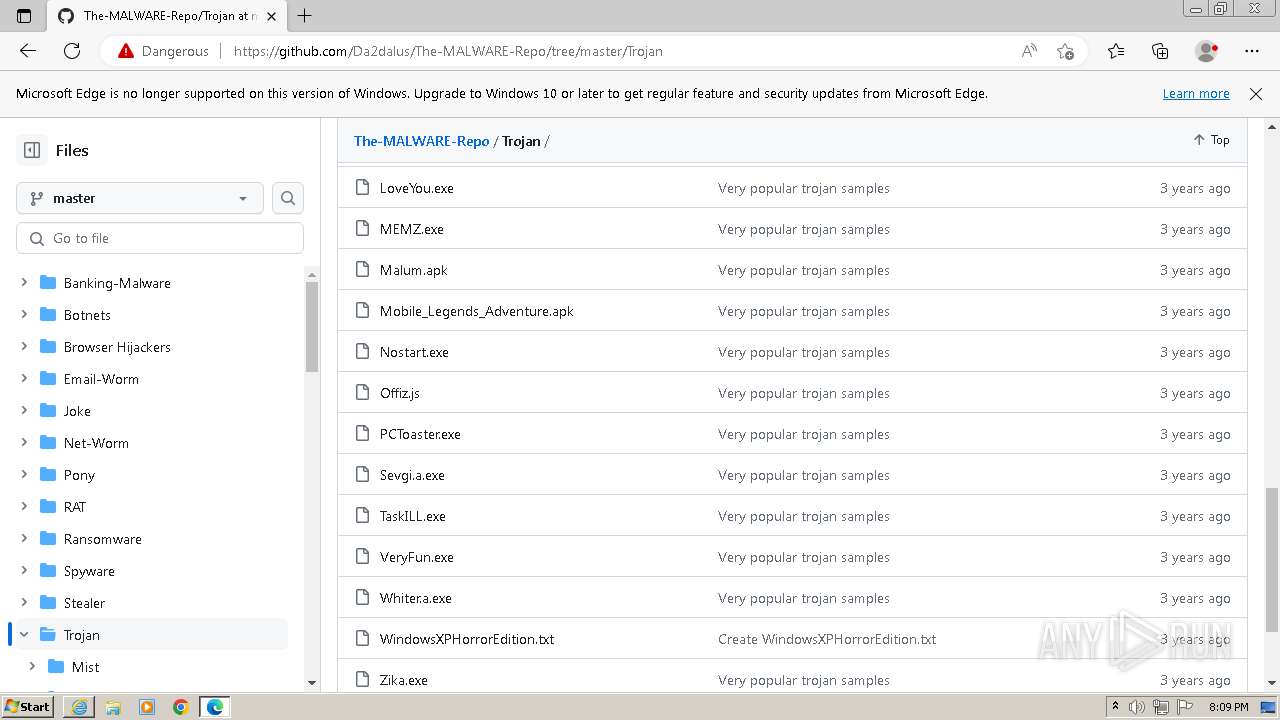Open LoveYou.exe file
1280x720 pixels.
416,188
